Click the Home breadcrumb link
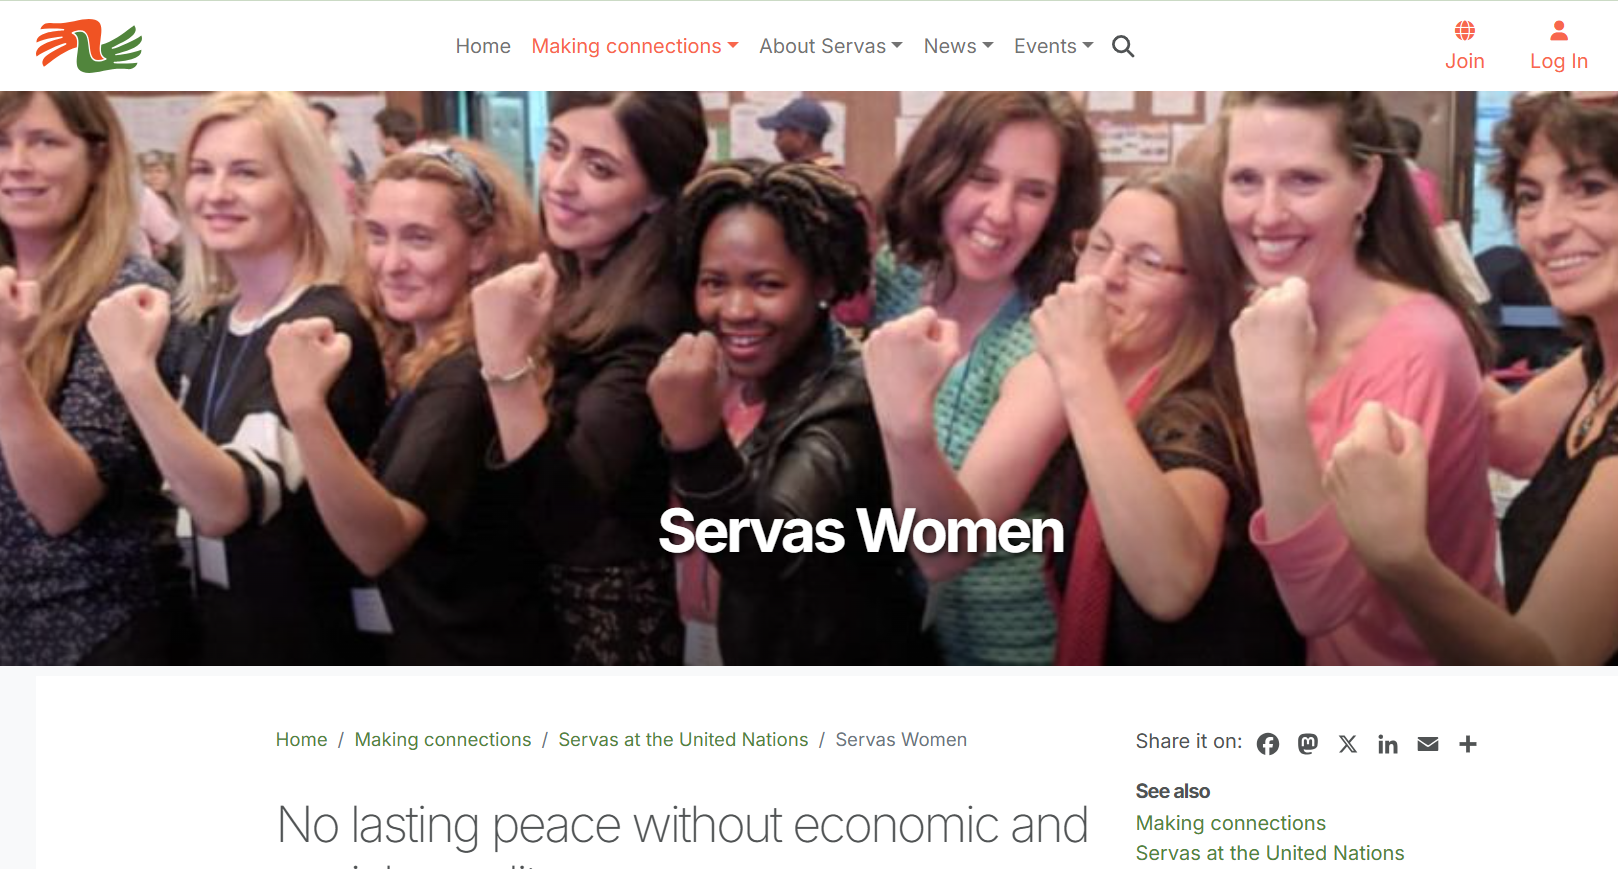The width and height of the screenshot is (1618, 869). [x=301, y=740]
